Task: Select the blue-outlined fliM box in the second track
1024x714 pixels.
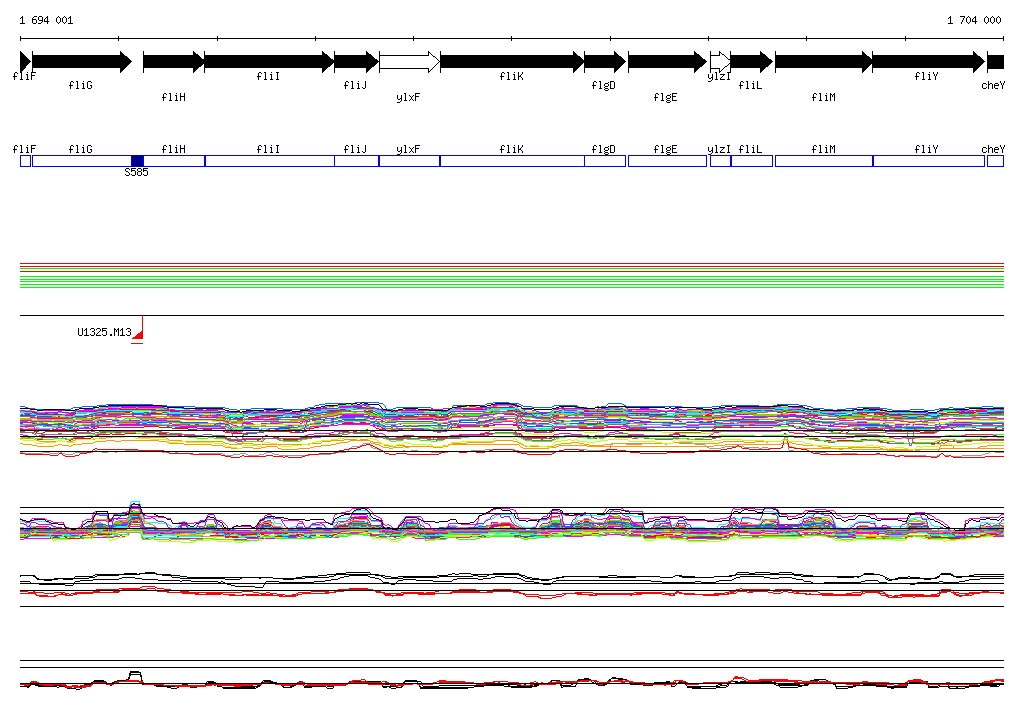Action: [x=823, y=161]
